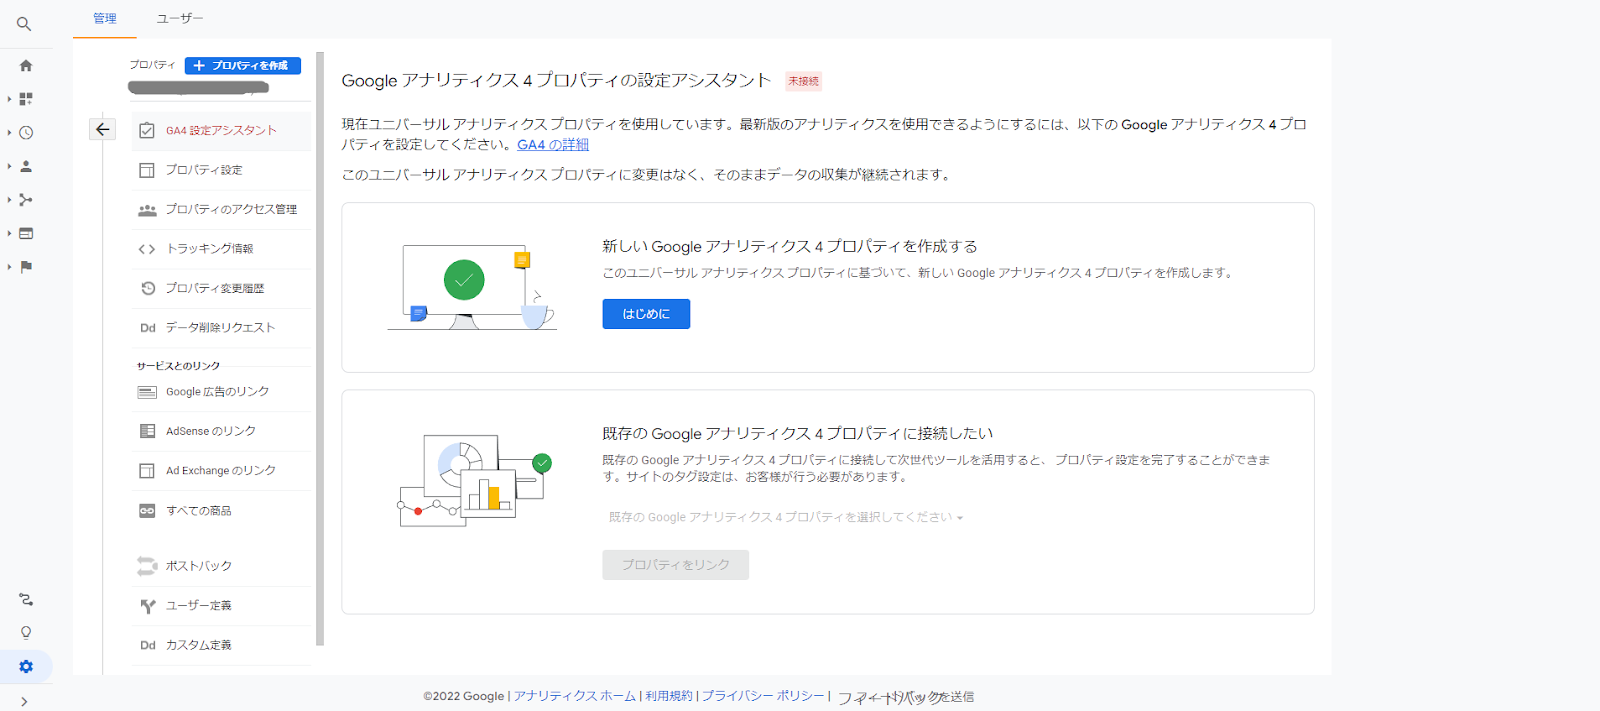Viewport: 1600px width, 711px height.
Task: Open Audience reports person icon
Action: click(26, 166)
